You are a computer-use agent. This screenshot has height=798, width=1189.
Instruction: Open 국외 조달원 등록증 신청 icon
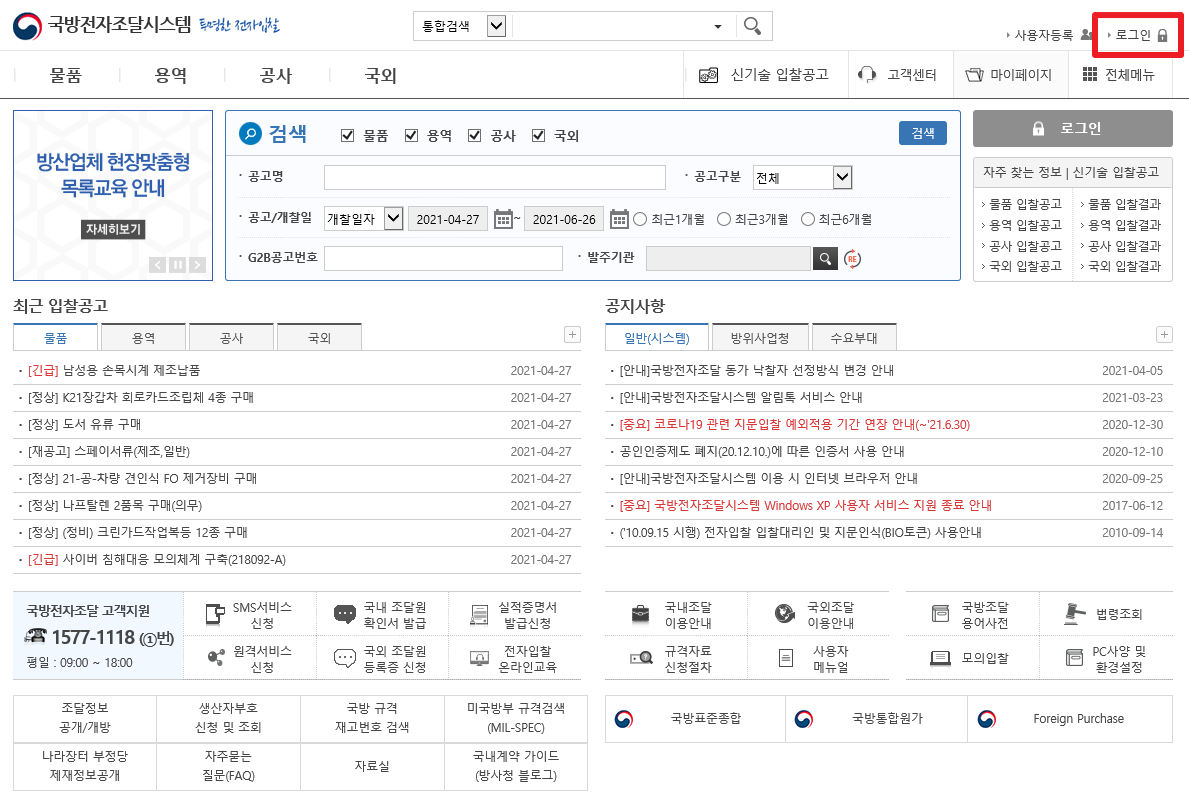coord(345,658)
